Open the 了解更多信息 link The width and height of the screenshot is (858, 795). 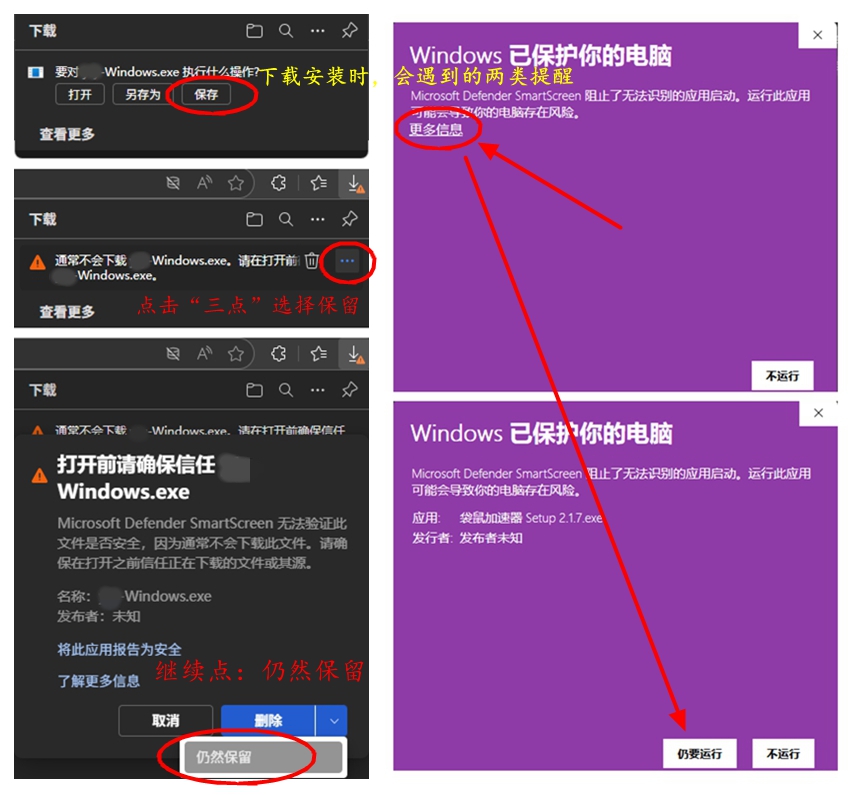click(x=98, y=681)
